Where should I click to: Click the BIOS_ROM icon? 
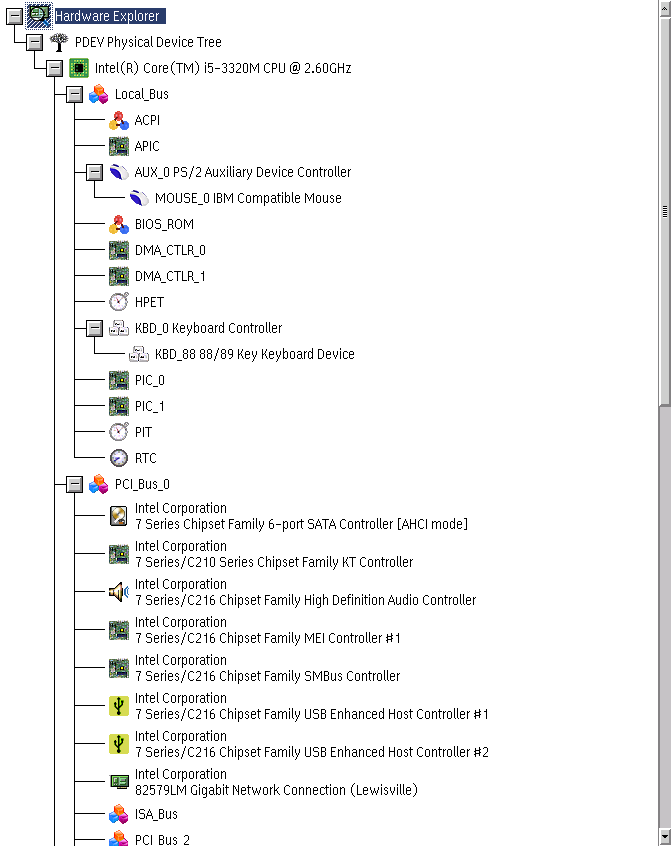(x=119, y=224)
